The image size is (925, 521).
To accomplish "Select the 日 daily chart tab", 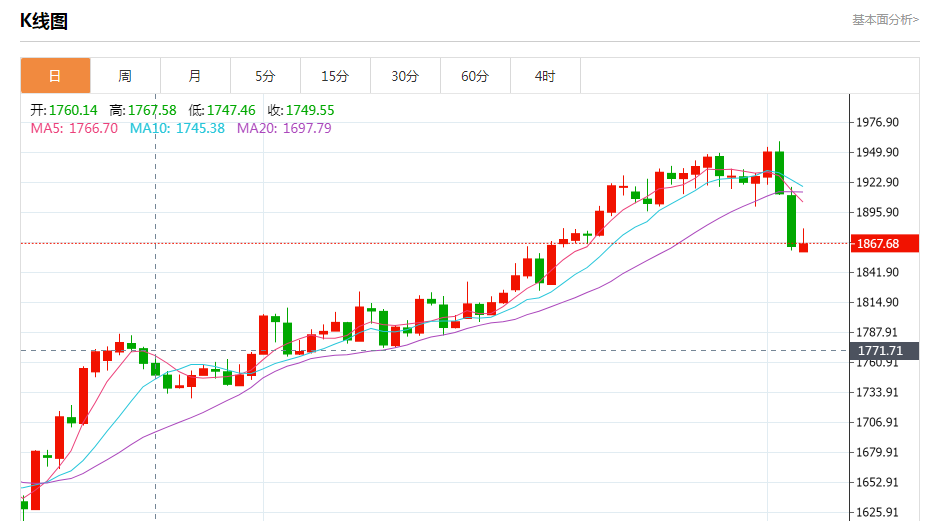I will pyautogui.click(x=55, y=76).
